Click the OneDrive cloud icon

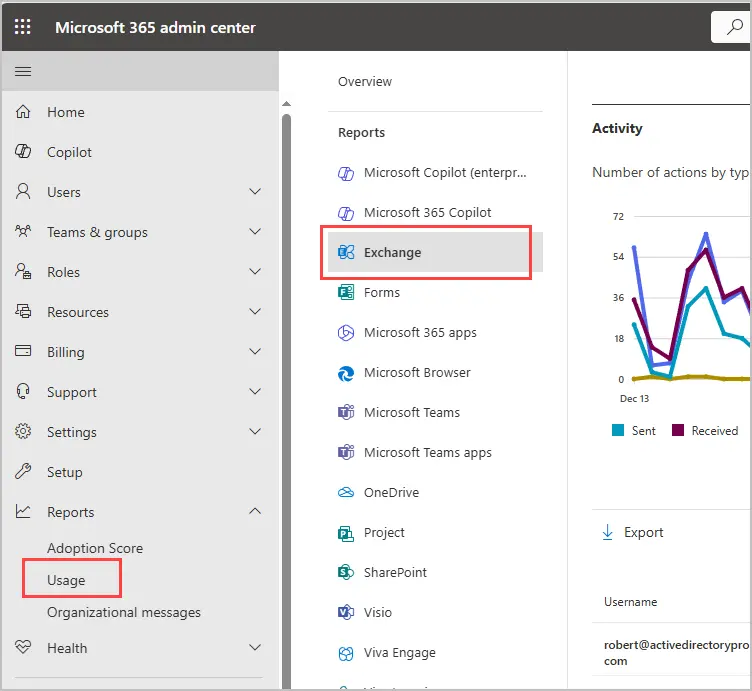tap(346, 492)
